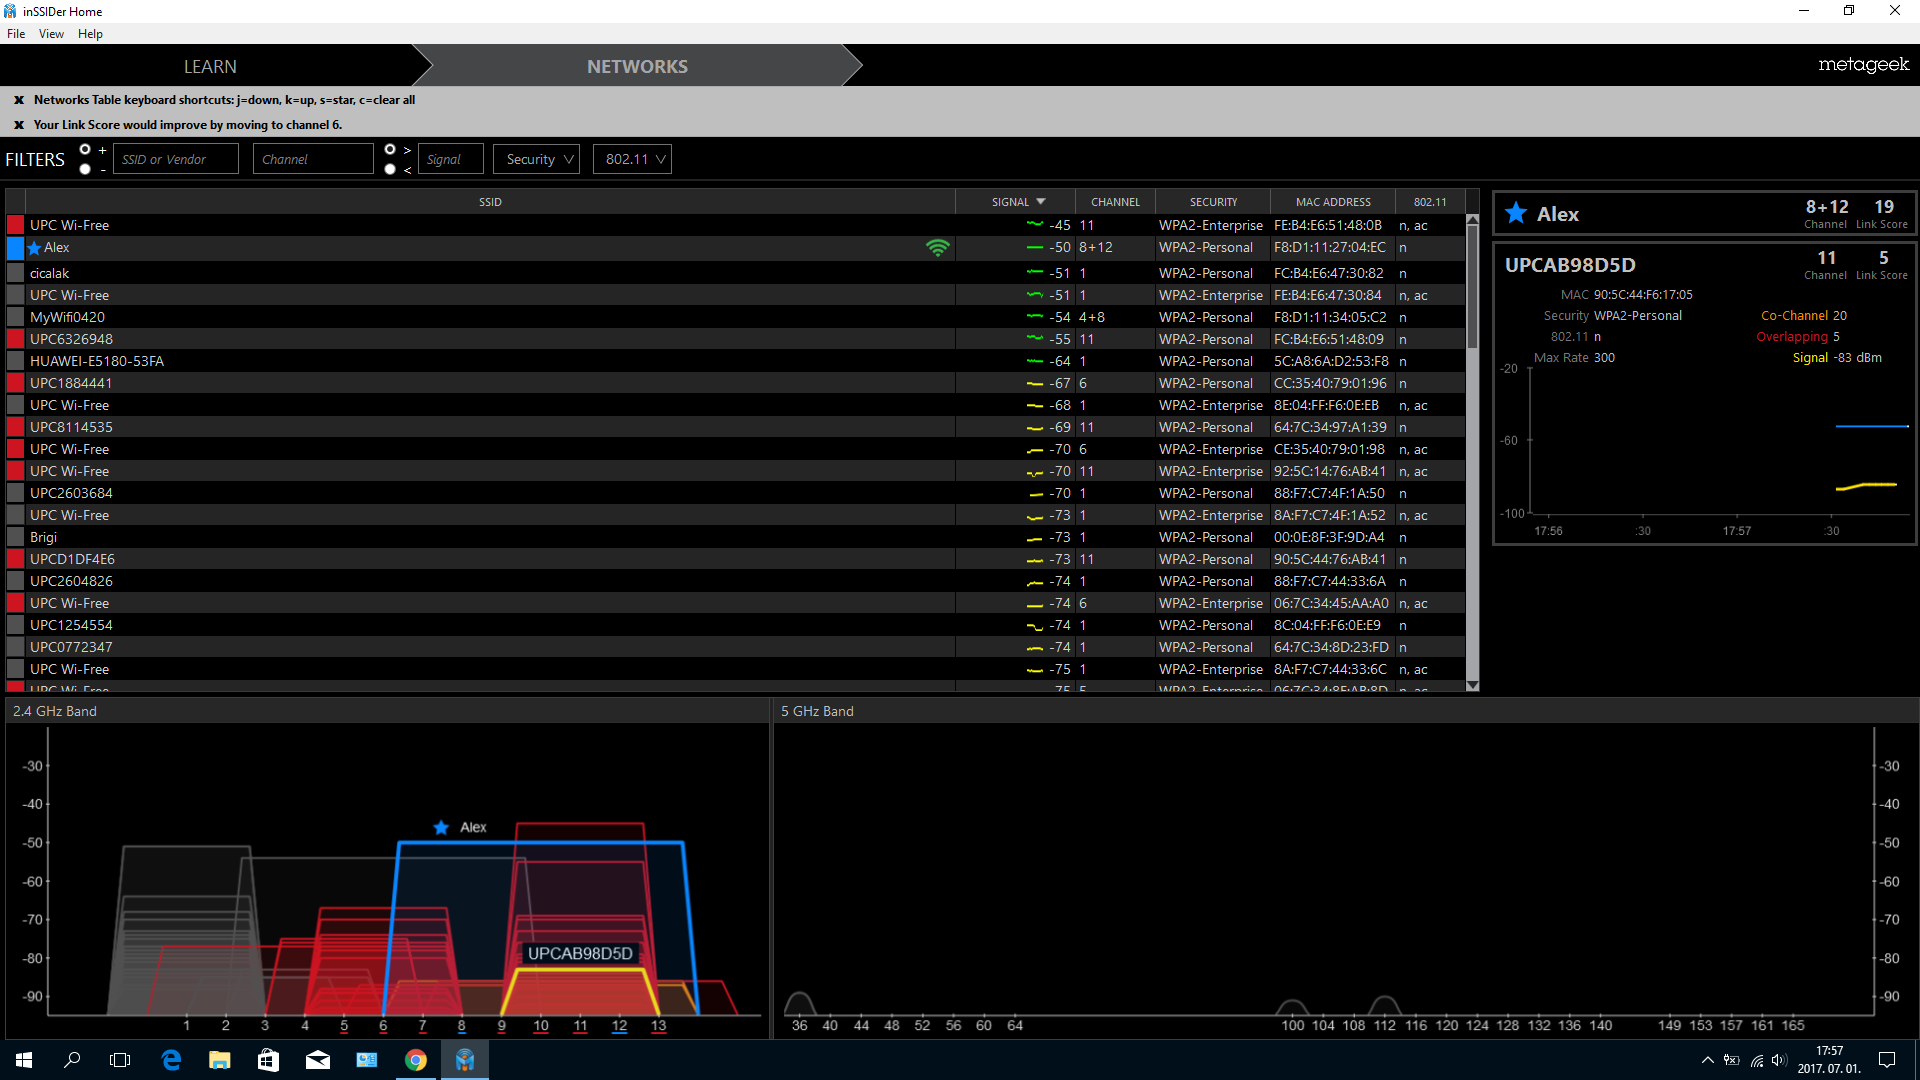Screen dimensions: 1920x1080
Task: Close the Link Score channel 6 tip
Action: click(x=19, y=125)
